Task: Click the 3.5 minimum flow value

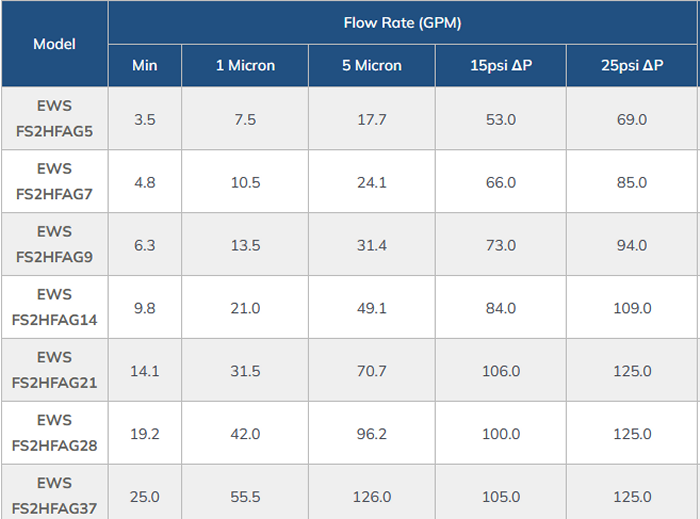Action: click(145, 119)
